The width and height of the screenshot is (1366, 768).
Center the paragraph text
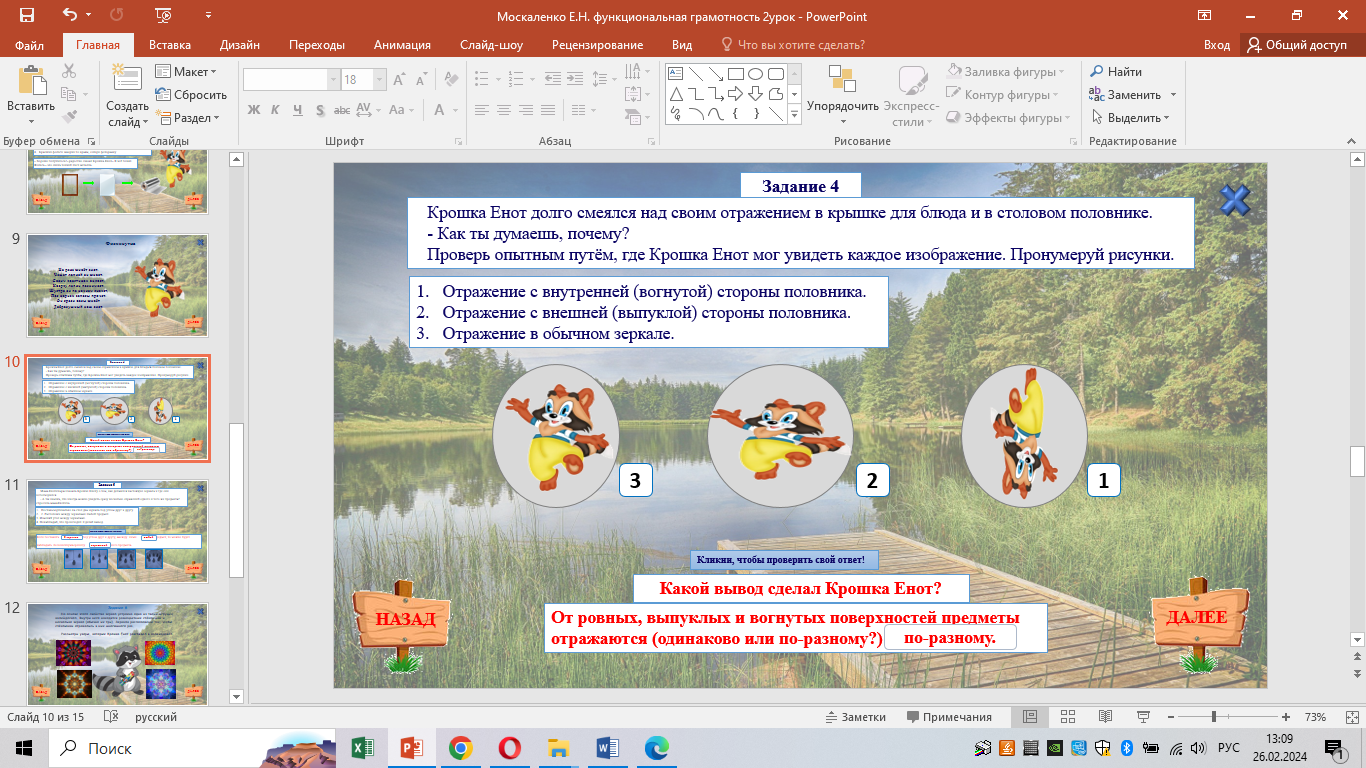tap(506, 110)
